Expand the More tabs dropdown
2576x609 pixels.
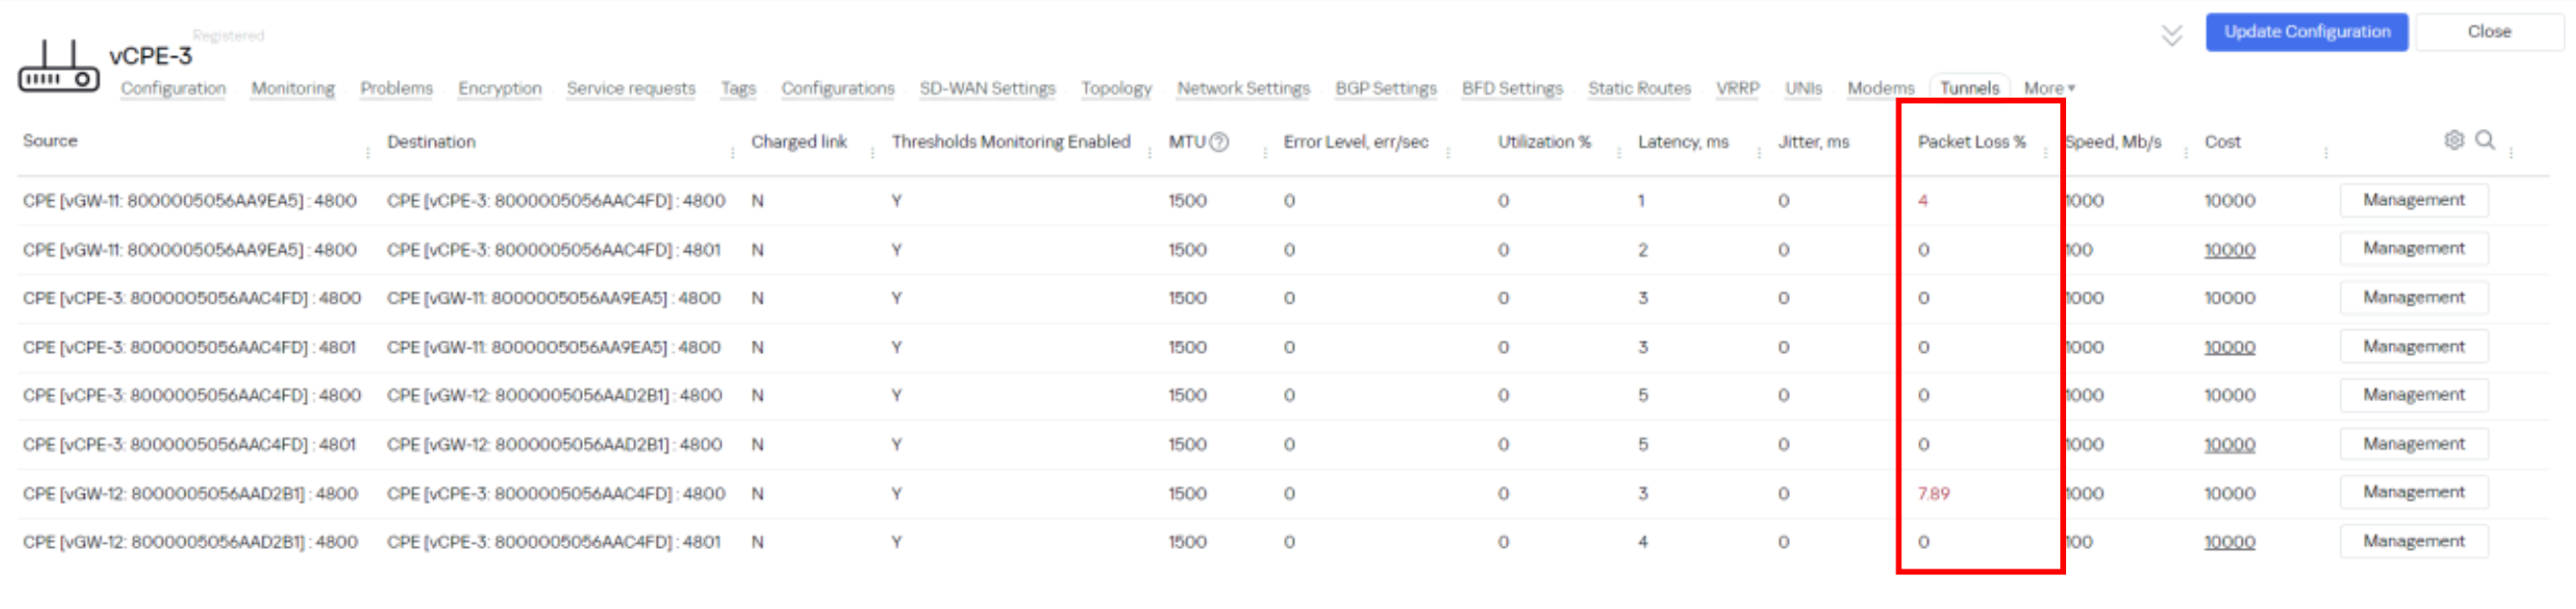click(x=2049, y=88)
